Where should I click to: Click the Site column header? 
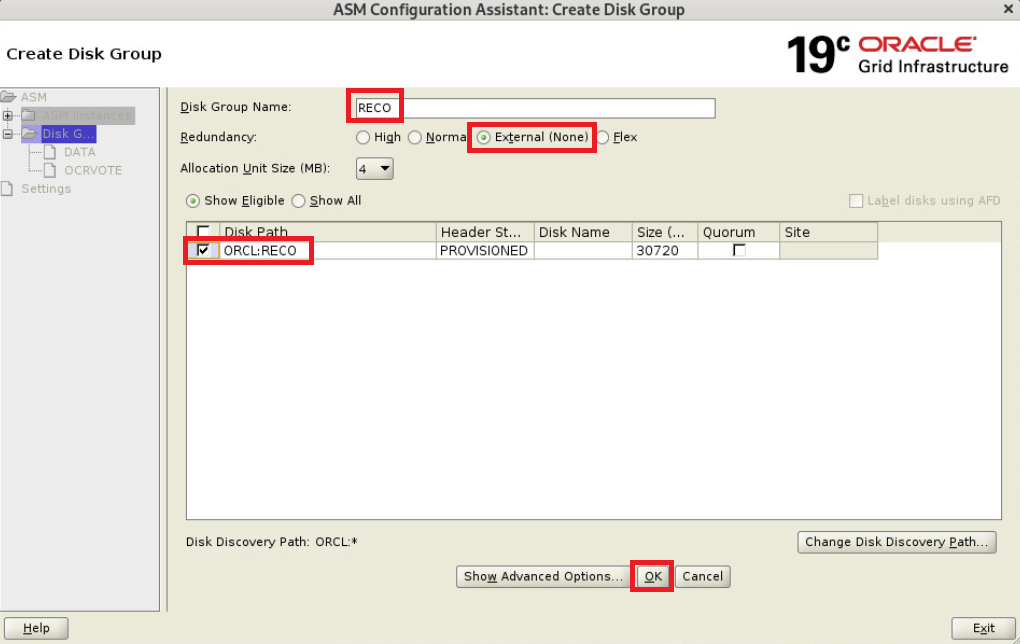(828, 232)
